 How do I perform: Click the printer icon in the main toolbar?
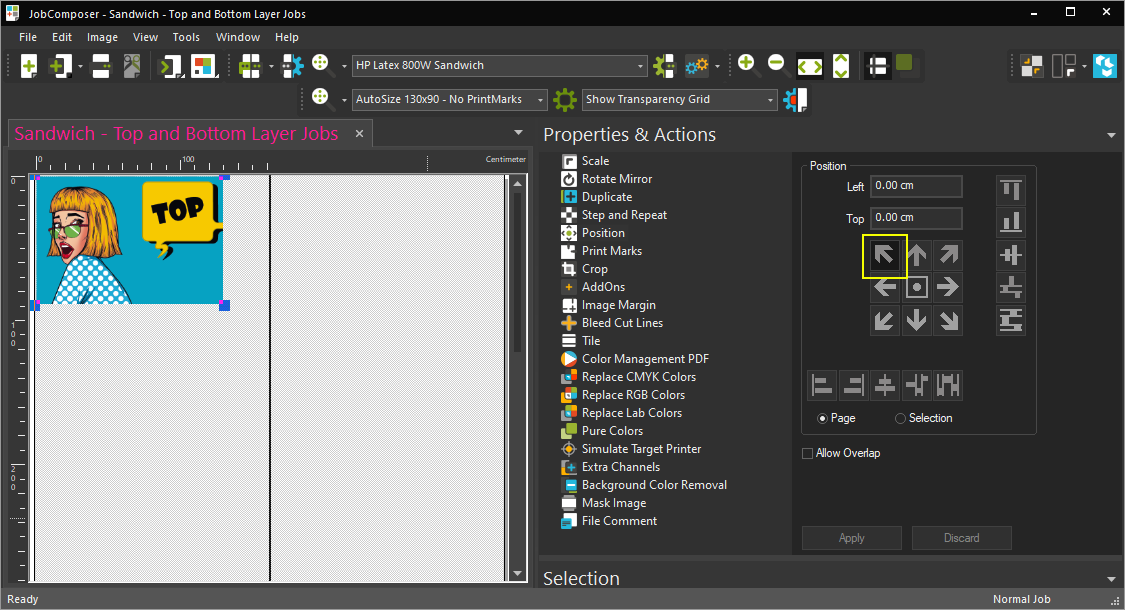[x=101, y=66]
